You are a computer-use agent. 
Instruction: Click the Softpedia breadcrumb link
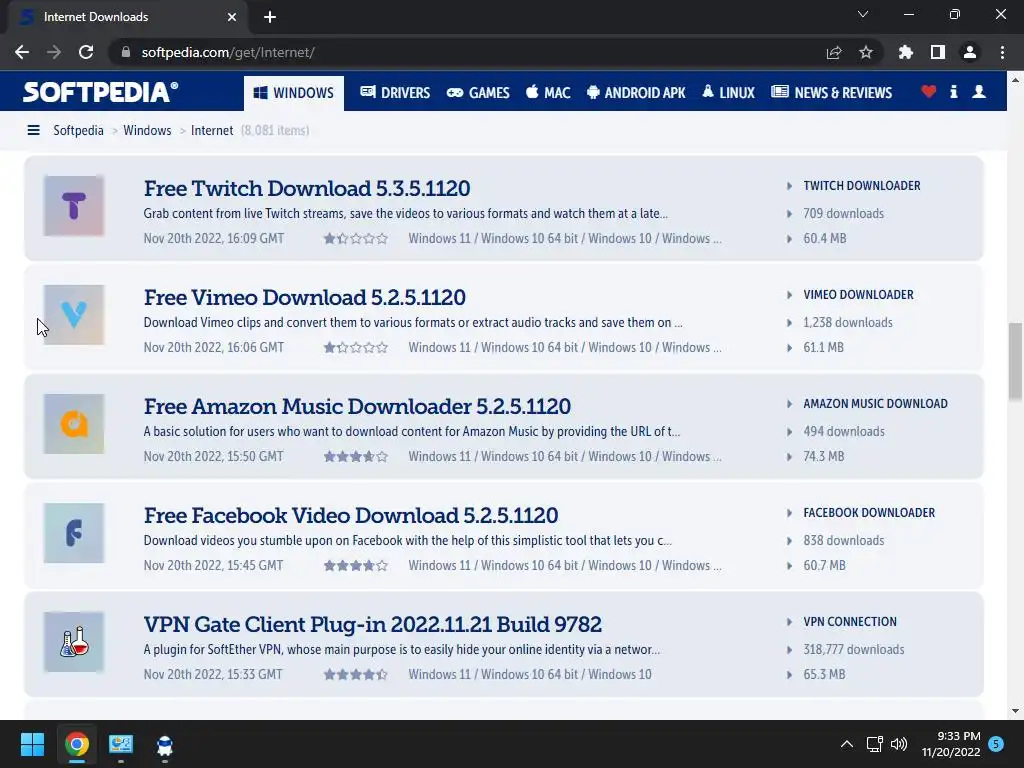pos(78,131)
